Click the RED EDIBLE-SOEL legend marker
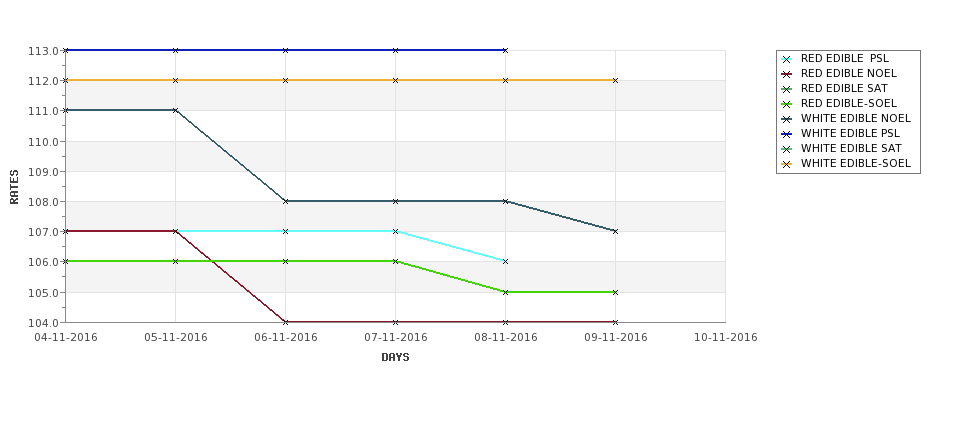The height and width of the screenshot is (429, 975). coord(787,104)
